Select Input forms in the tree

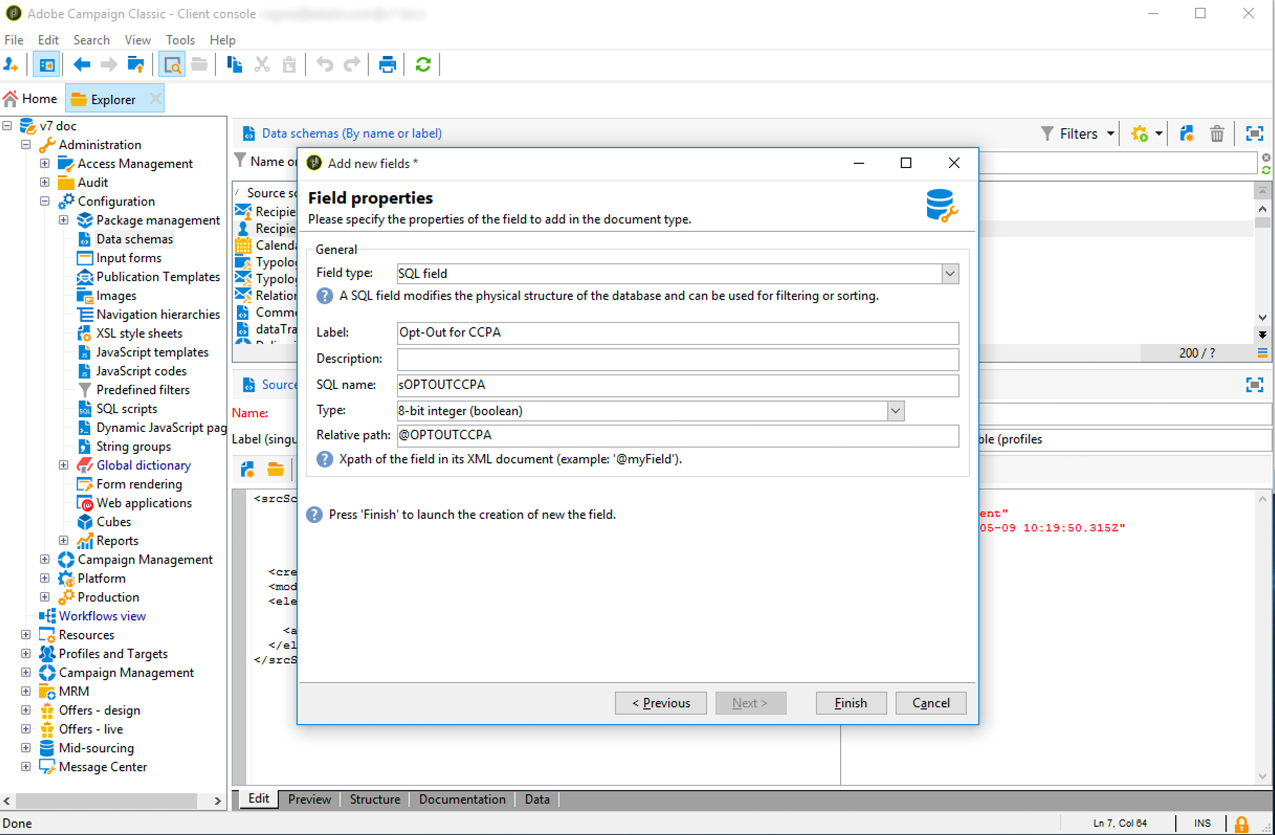[128, 258]
